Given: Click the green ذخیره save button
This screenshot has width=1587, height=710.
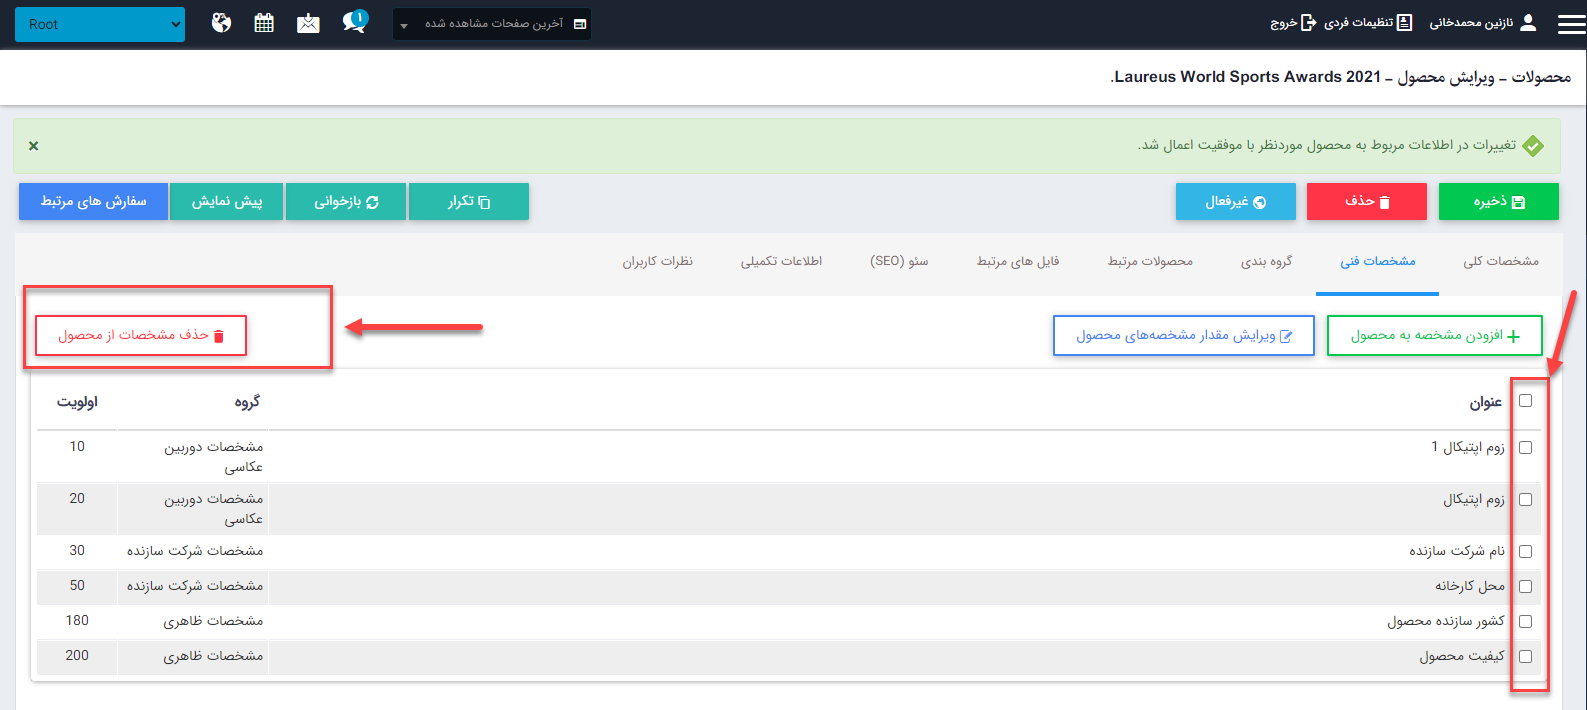Looking at the screenshot, I should pyautogui.click(x=1498, y=201).
